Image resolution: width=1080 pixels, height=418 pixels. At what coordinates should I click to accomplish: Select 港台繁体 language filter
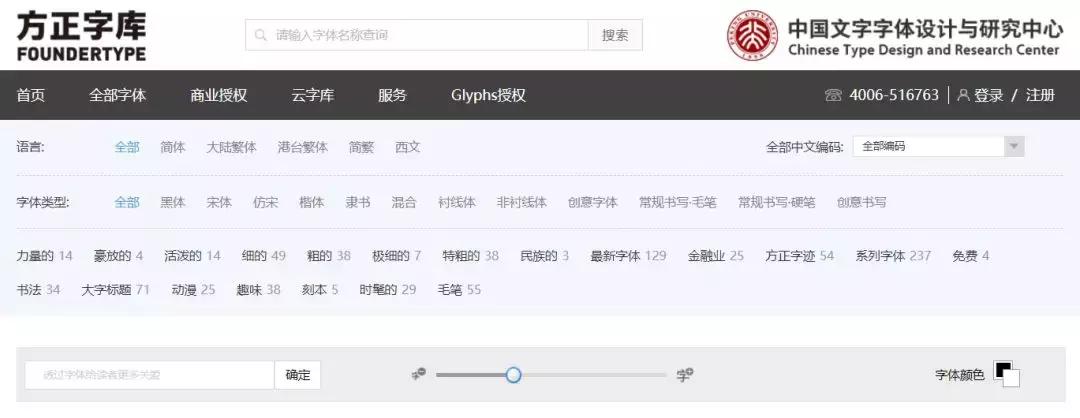(302, 147)
